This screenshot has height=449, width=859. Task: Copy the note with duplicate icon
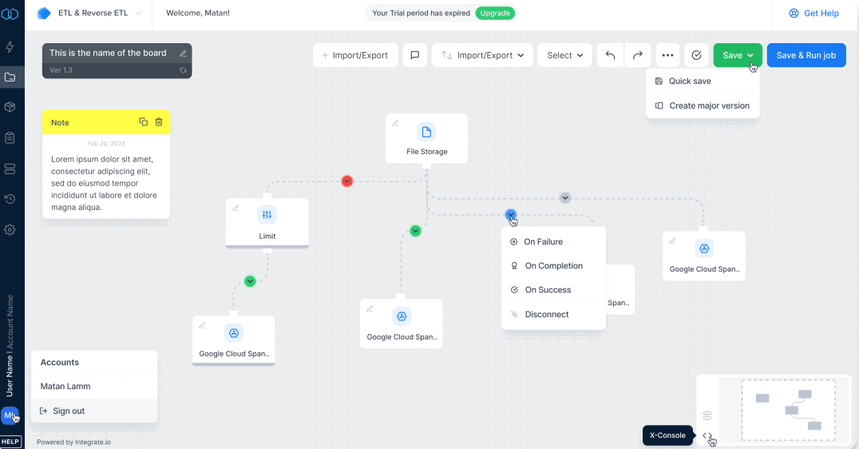click(x=143, y=122)
